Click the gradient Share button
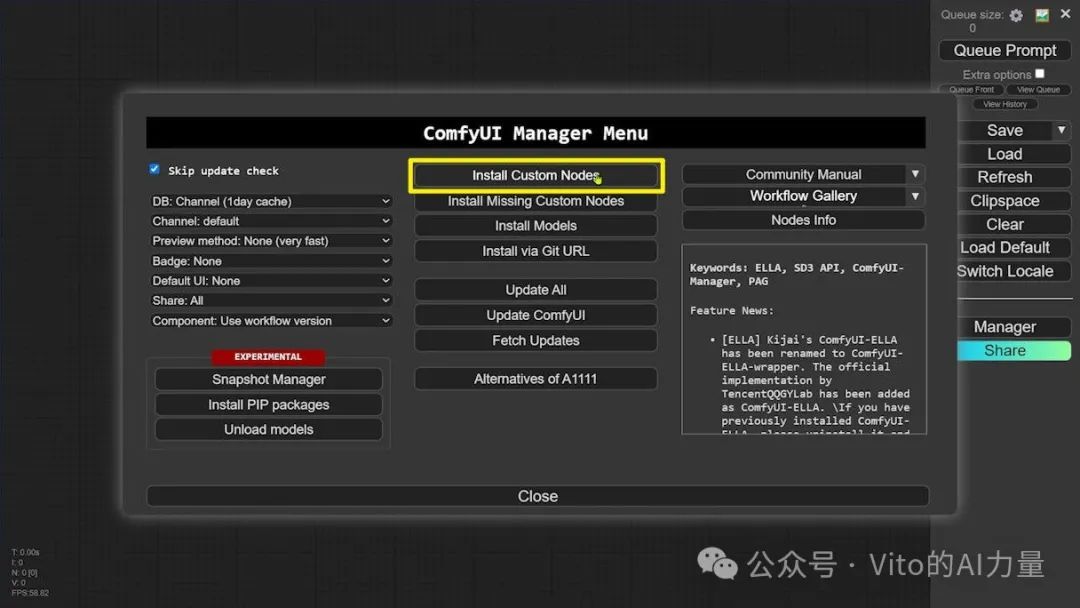This screenshot has width=1080, height=608. click(1013, 350)
